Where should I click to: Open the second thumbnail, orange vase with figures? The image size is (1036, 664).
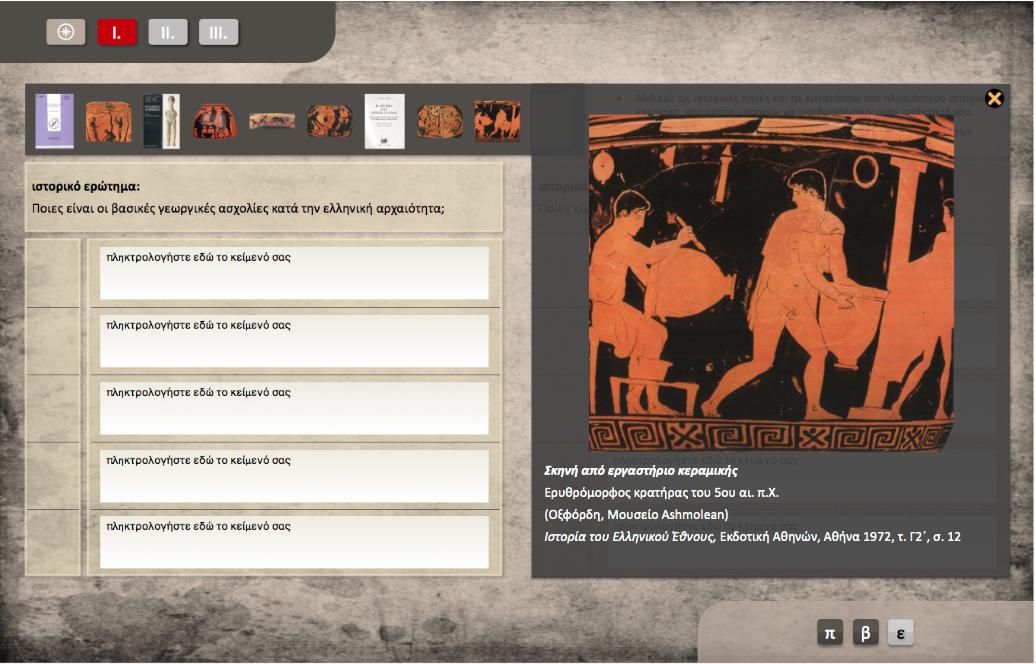point(108,122)
